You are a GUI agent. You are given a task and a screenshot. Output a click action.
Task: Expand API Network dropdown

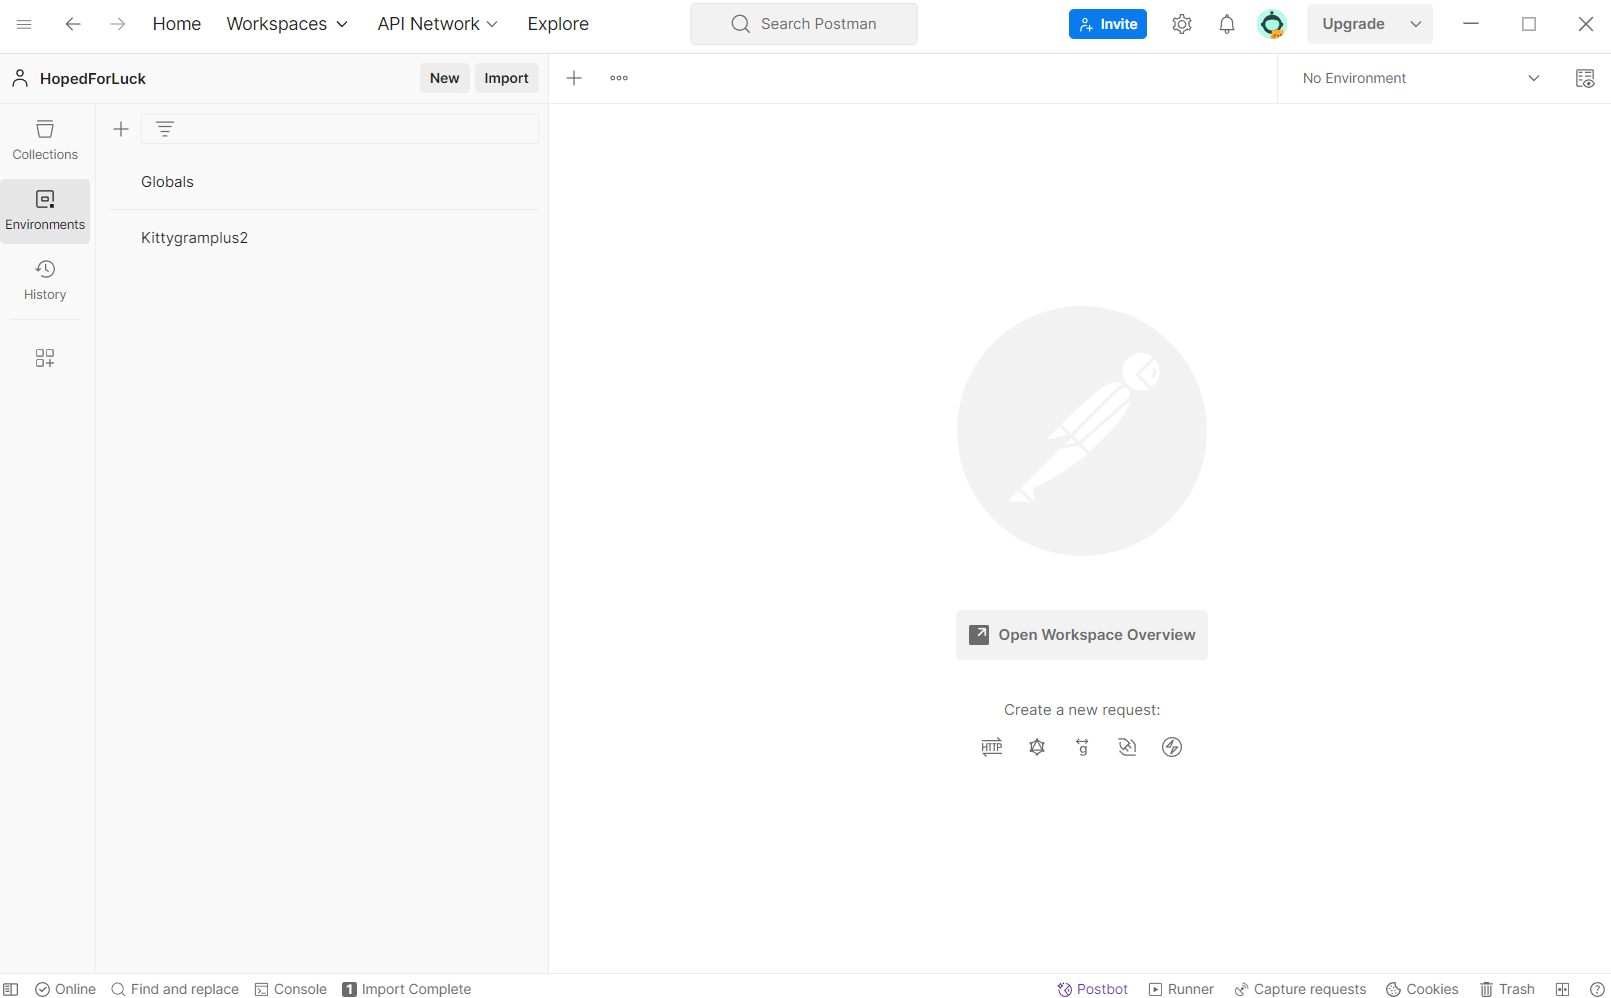[x=437, y=24]
